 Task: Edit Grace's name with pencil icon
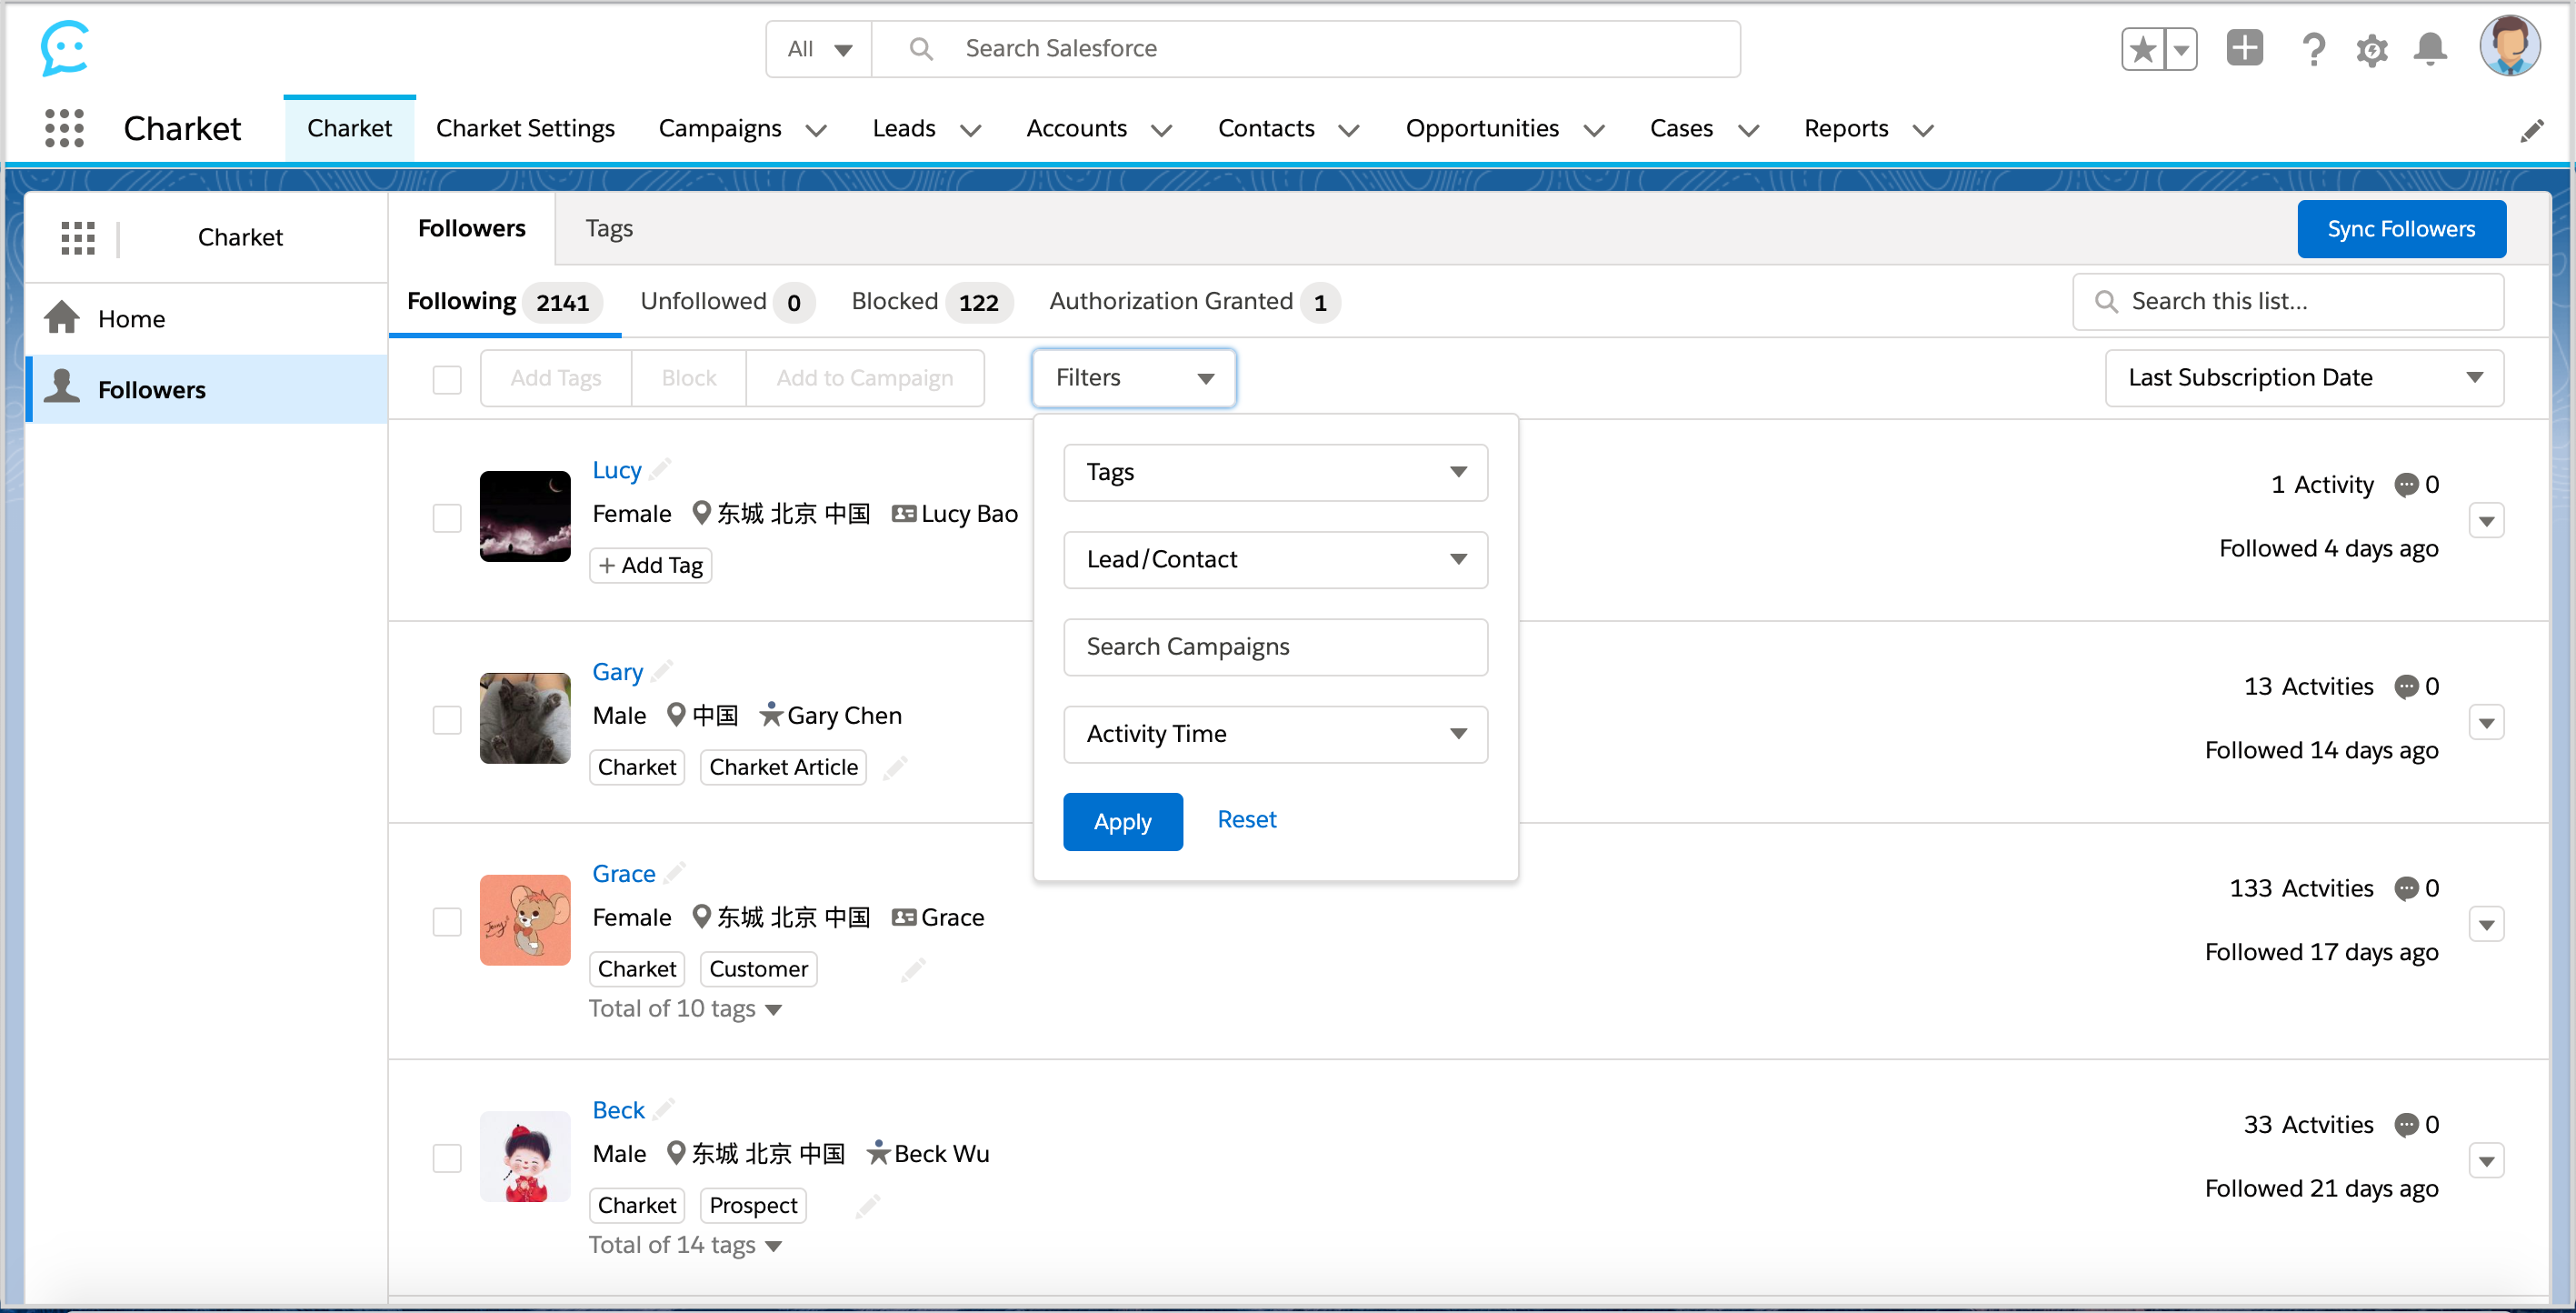[675, 872]
